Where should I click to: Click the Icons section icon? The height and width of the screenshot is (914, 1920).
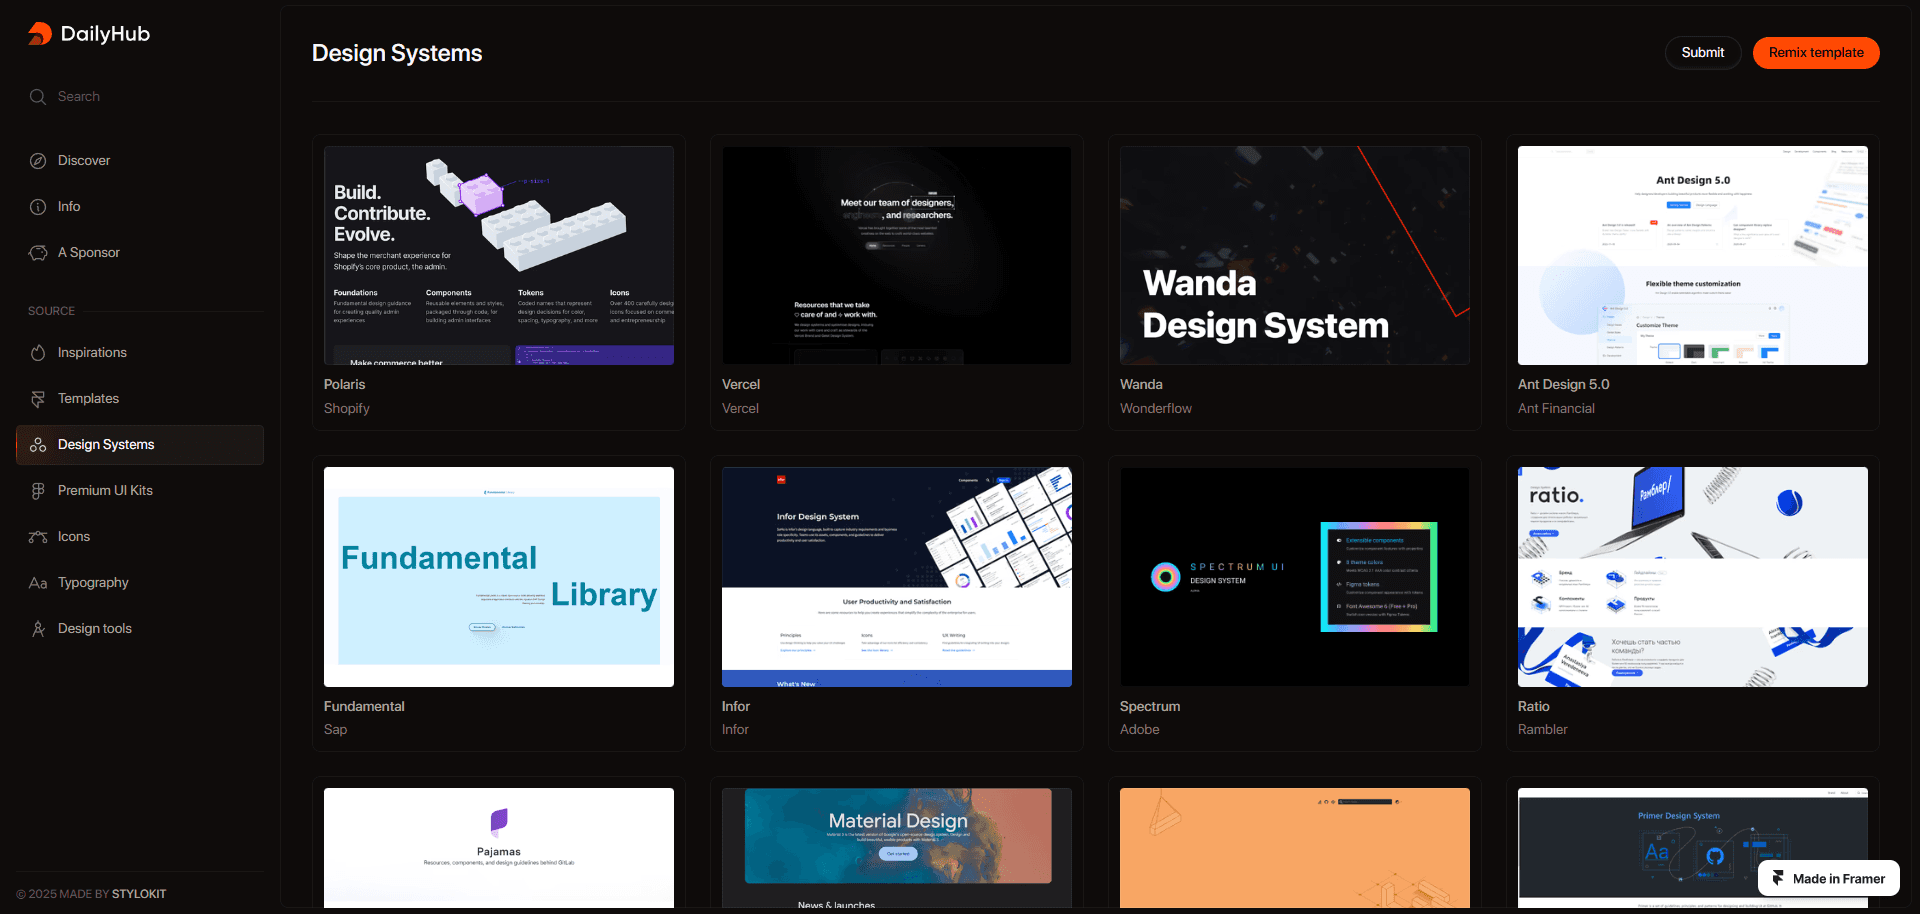pyautogui.click(x=38, y=537)
